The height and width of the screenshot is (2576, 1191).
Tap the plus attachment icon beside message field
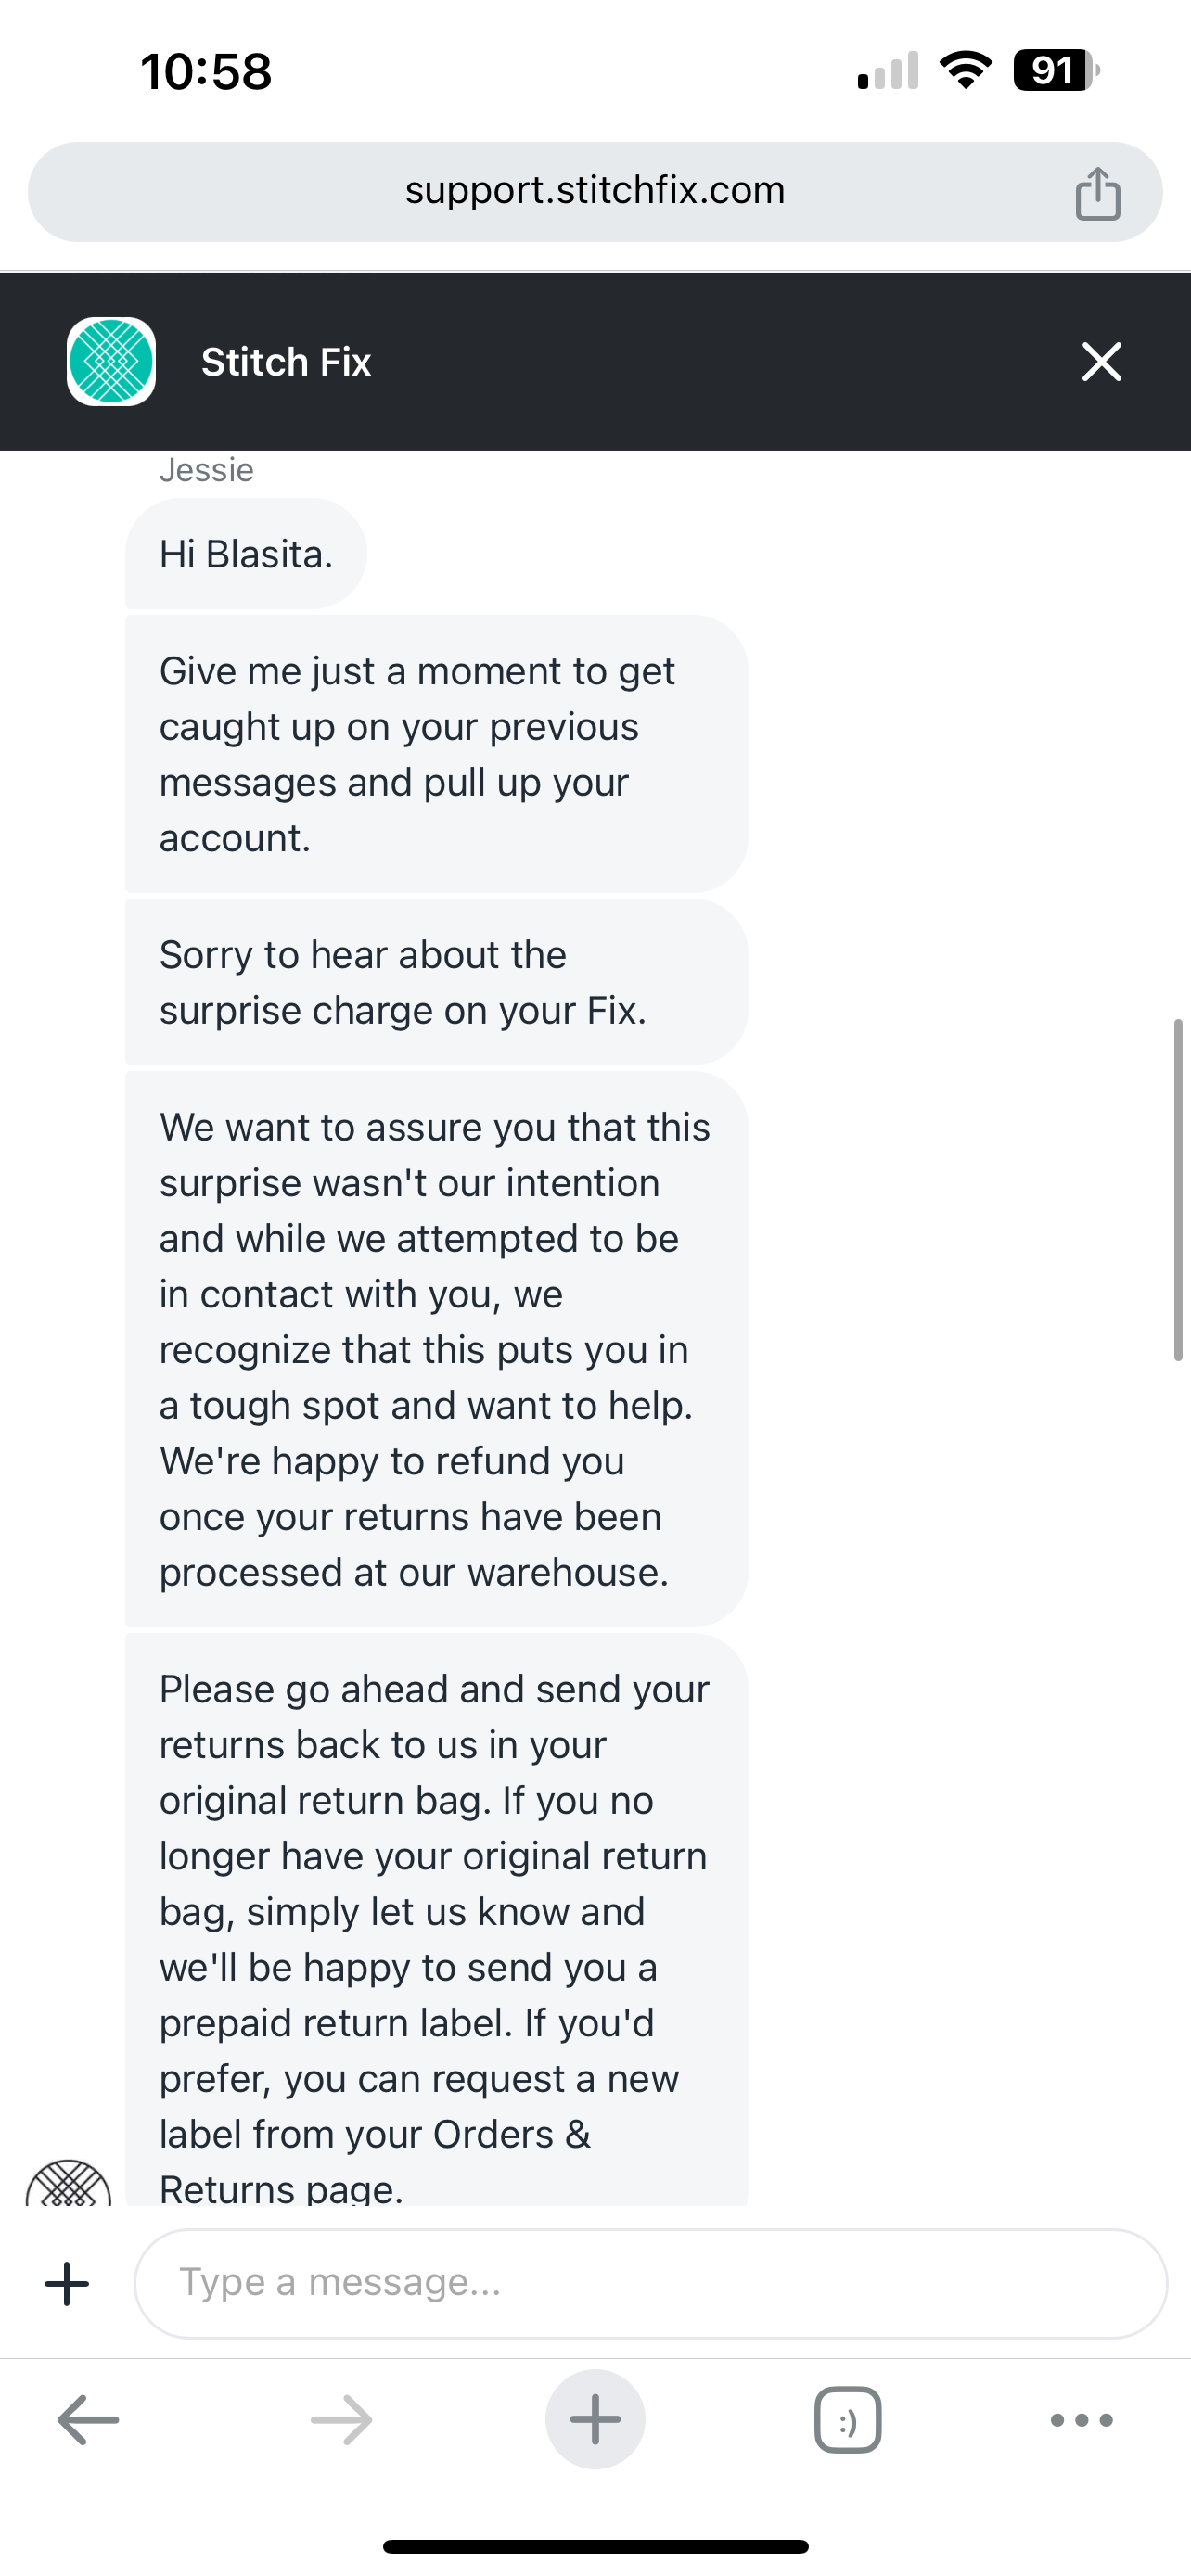(67, 2284)
